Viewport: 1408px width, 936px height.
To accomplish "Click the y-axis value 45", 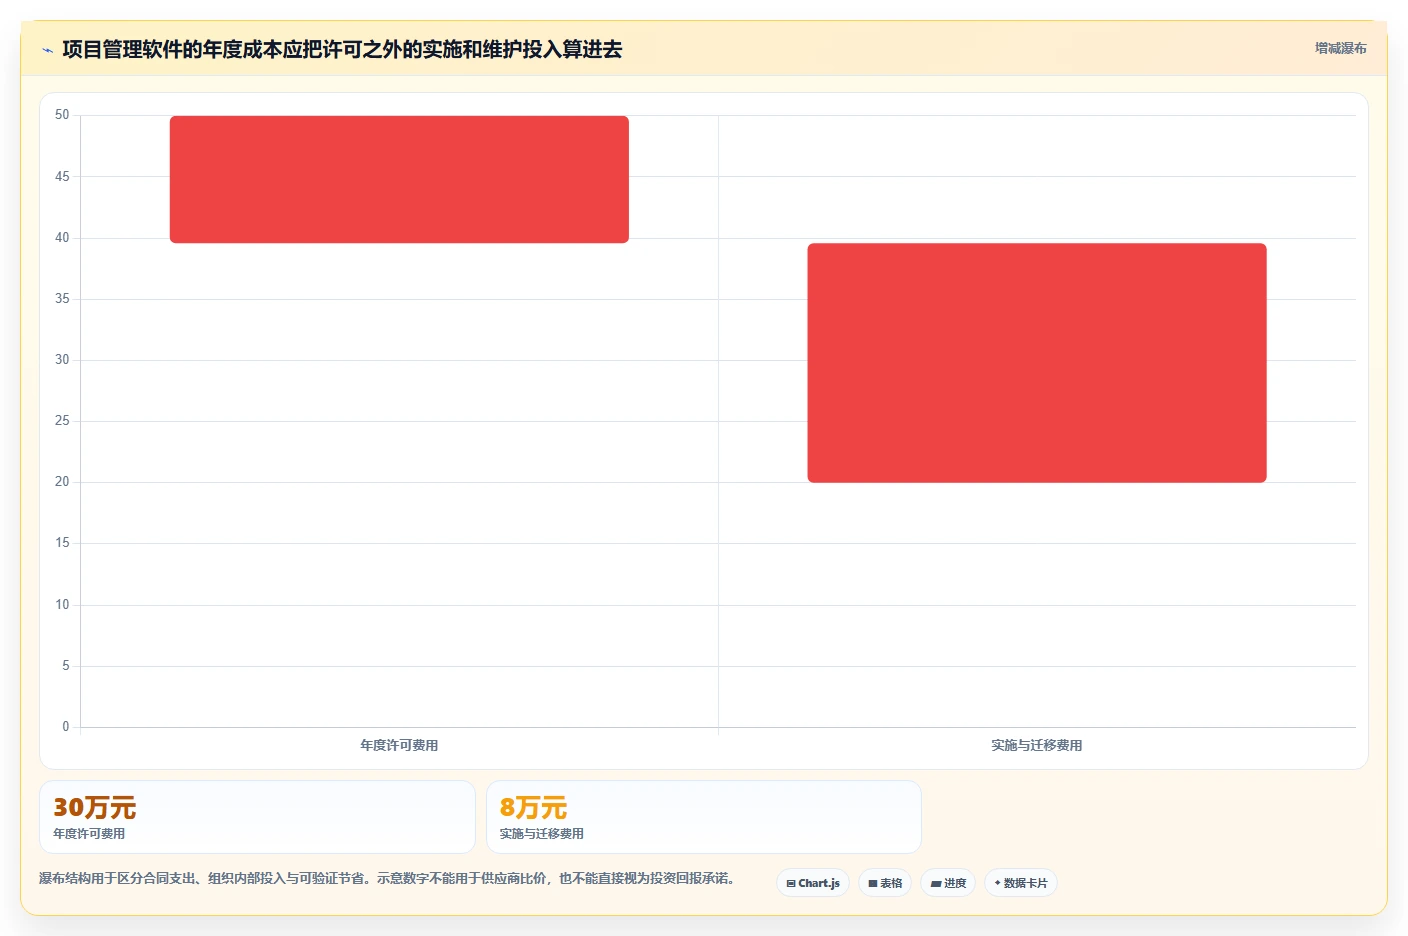I will point(62,177).
